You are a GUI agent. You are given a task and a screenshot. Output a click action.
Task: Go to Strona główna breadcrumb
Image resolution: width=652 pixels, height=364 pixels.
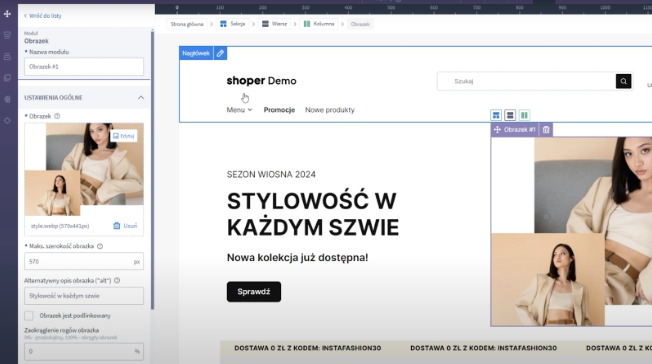[x=187, y=24]
